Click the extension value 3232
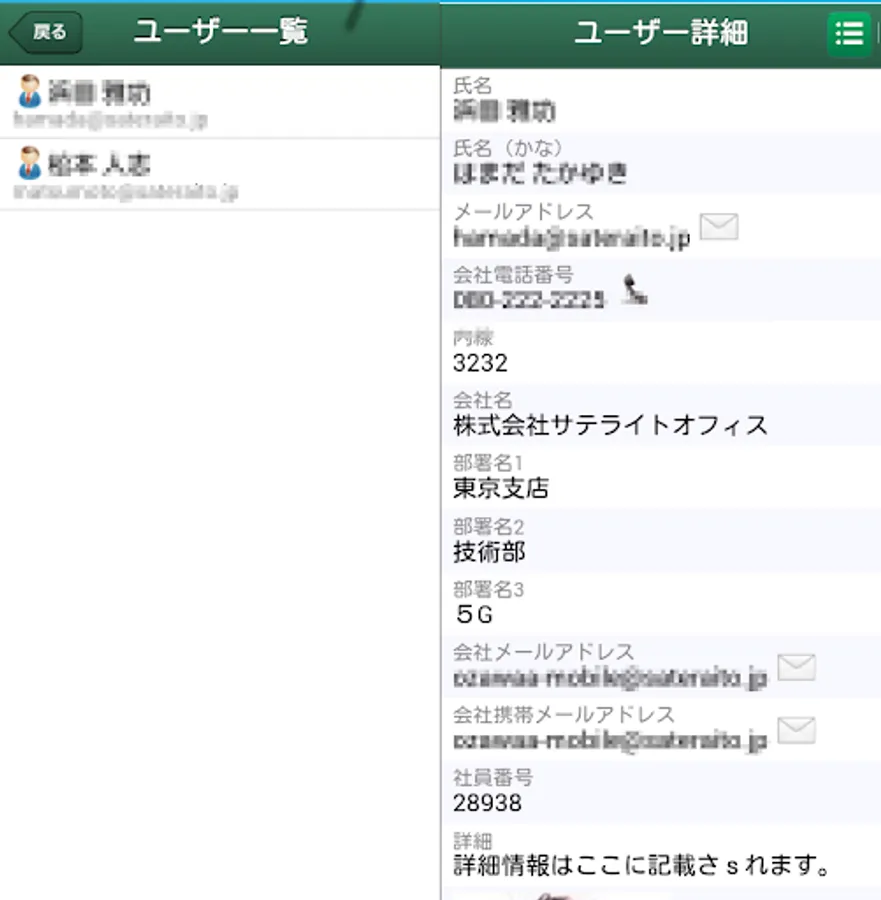The height and width of the screenshot is (900, 881). [480, 363]
